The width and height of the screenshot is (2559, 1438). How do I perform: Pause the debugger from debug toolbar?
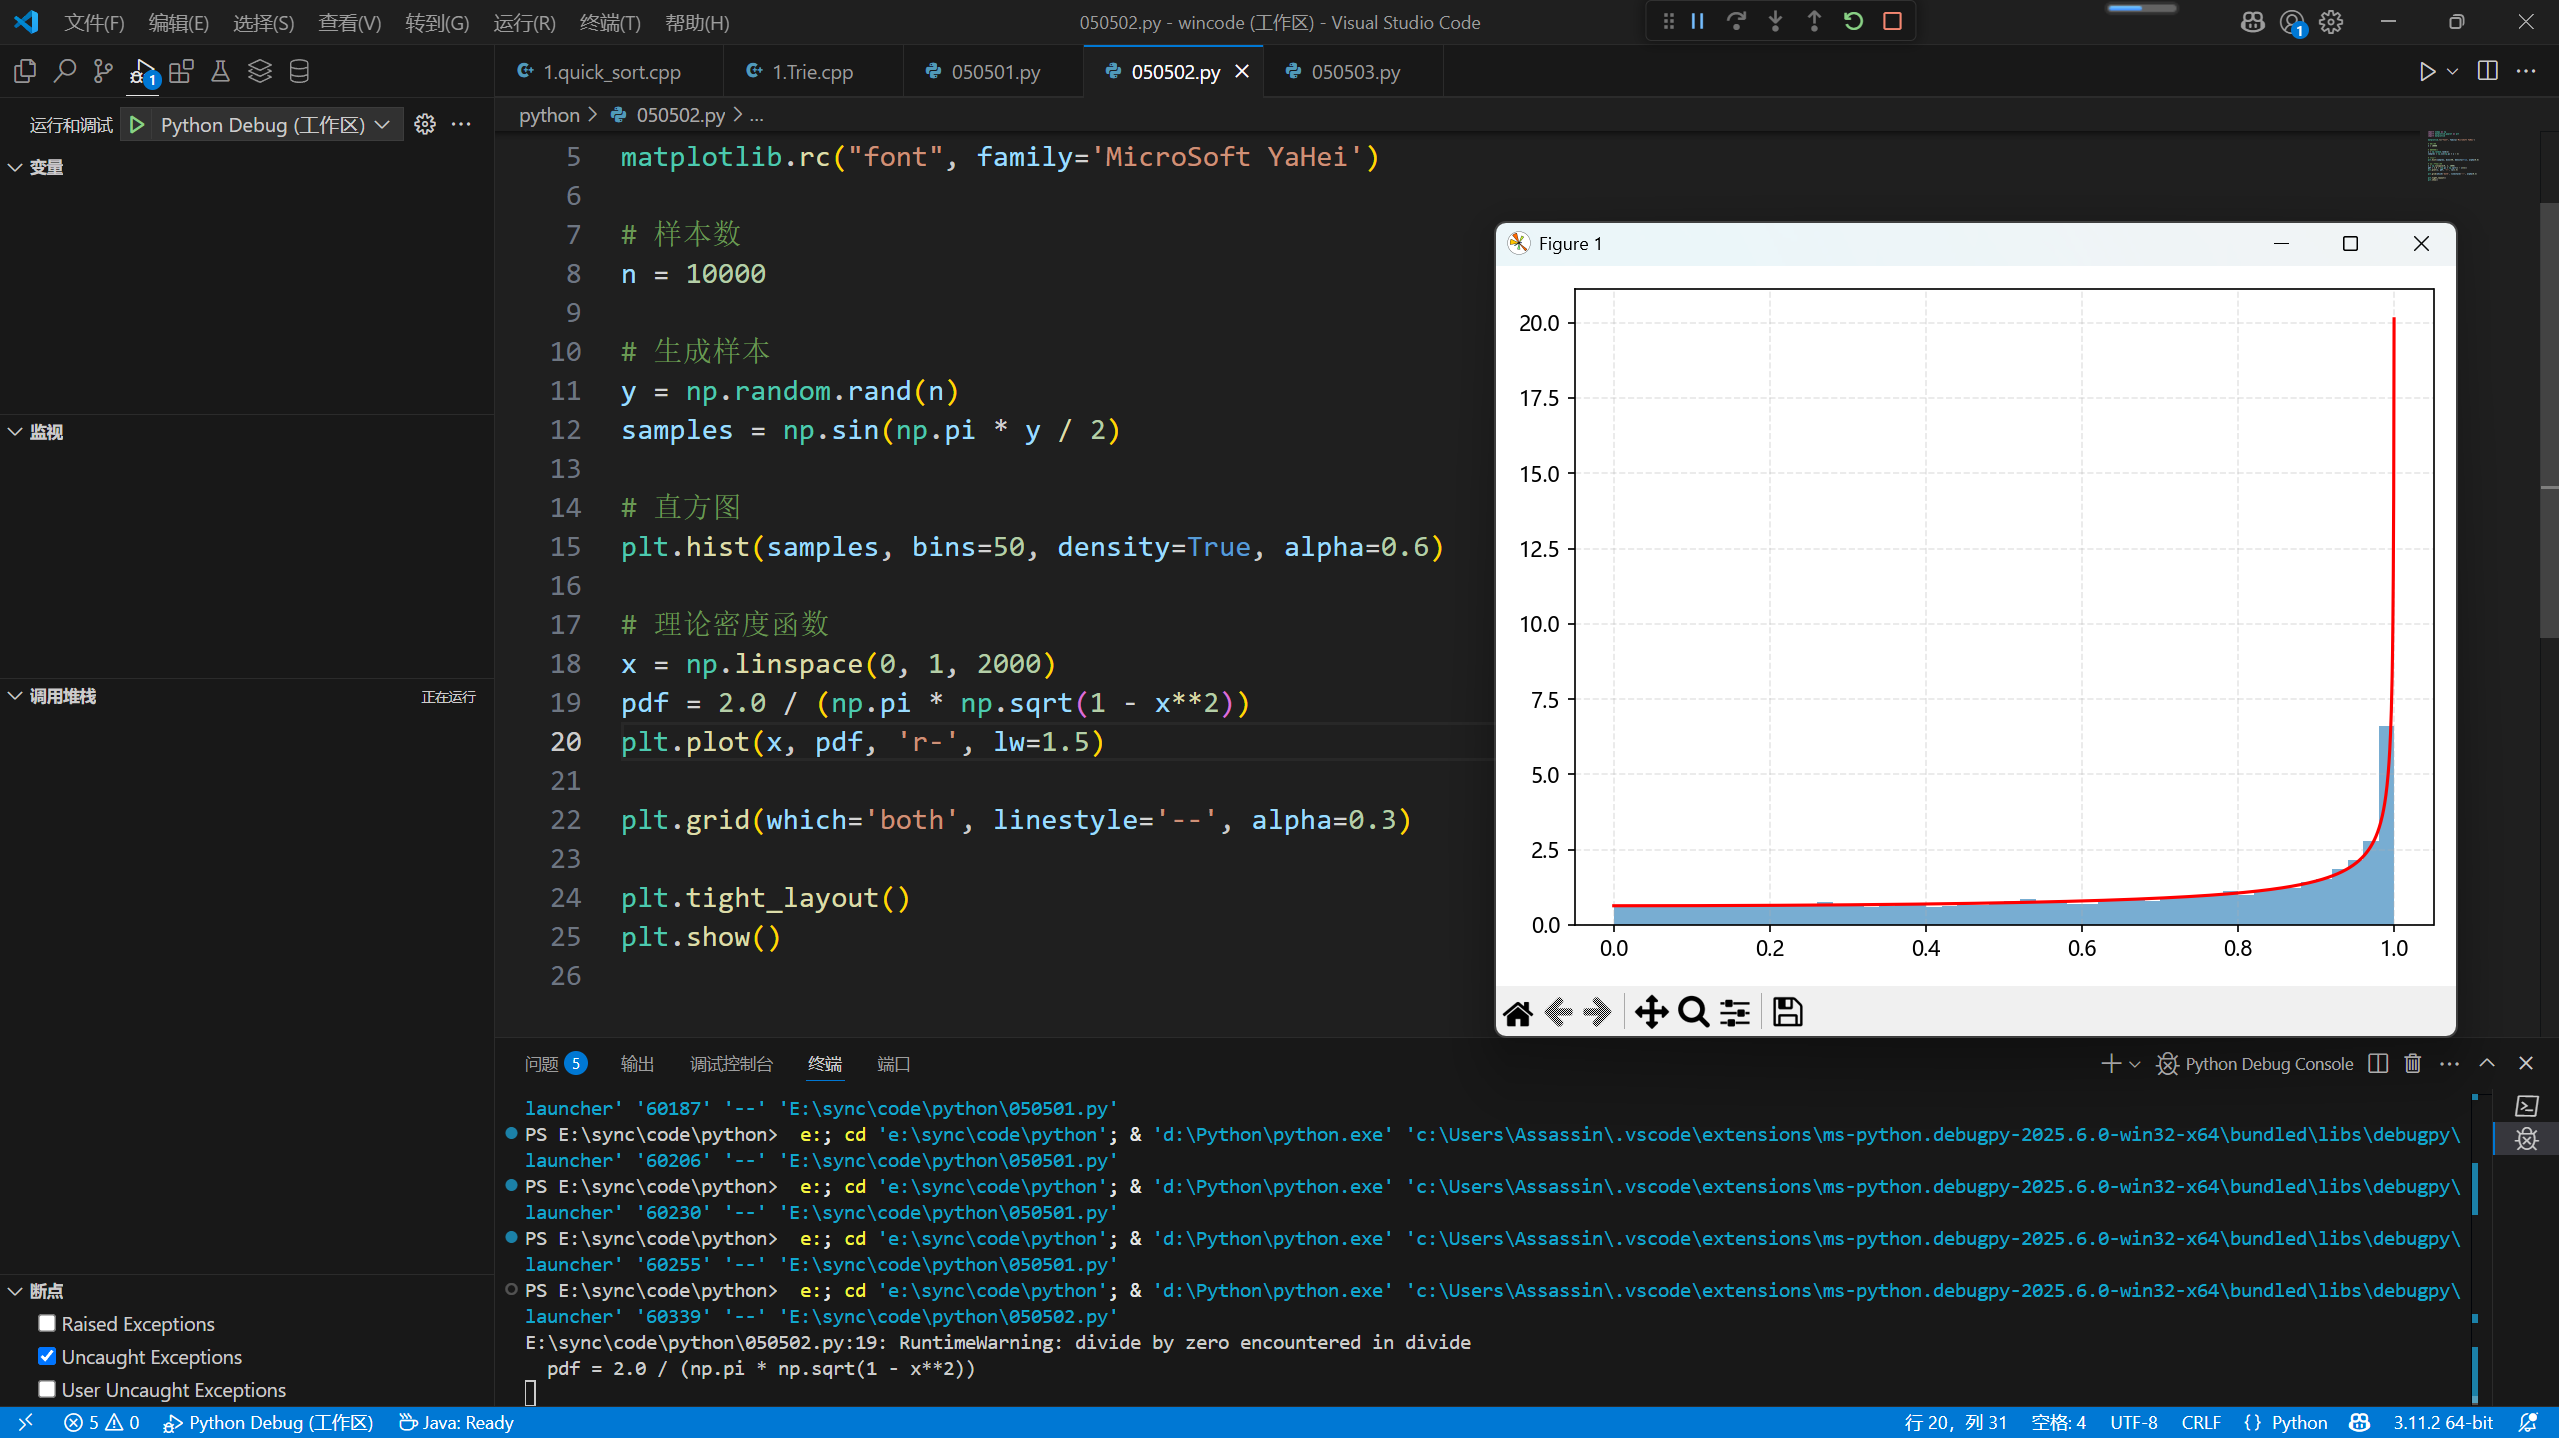[x=1697, y=21]
